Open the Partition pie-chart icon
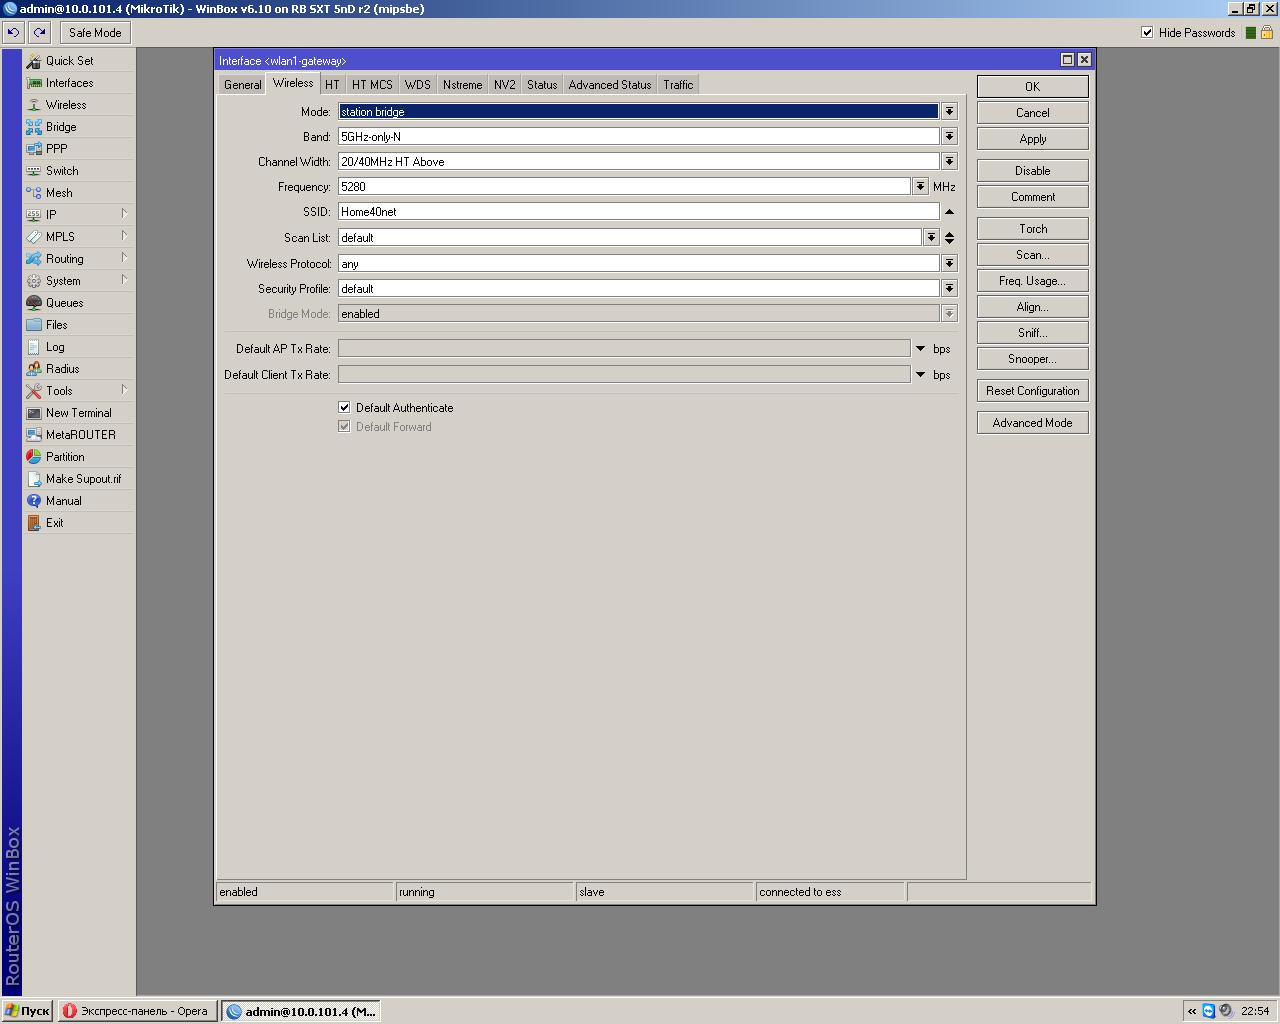The width and height of the screenshot is (1280, 1024). (x=34, y=457)
